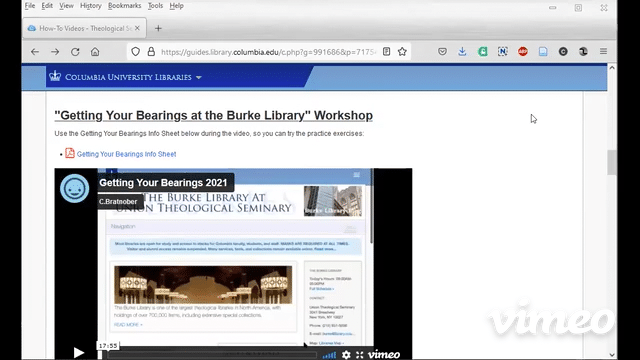Adjust the Vimeo volume bars

(x=329, y=355)
